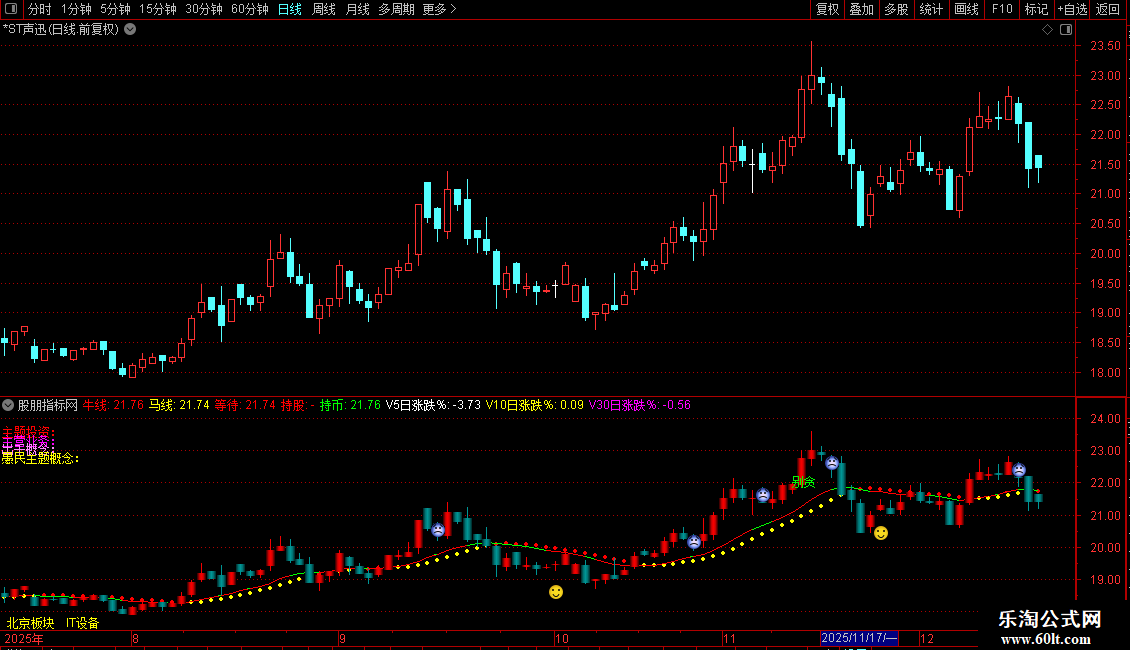Open the 北京板块 sector link

coord(30,623)
